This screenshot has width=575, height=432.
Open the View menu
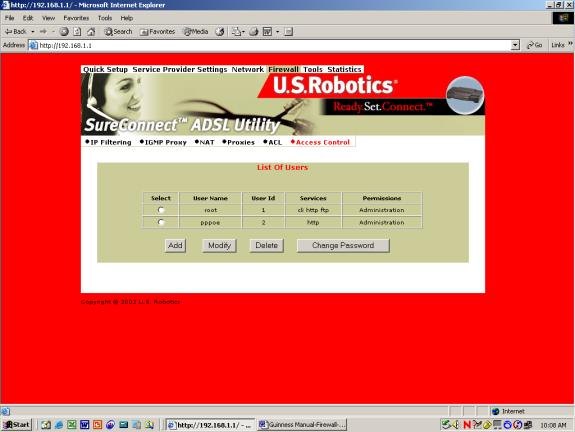pos(48,18)
